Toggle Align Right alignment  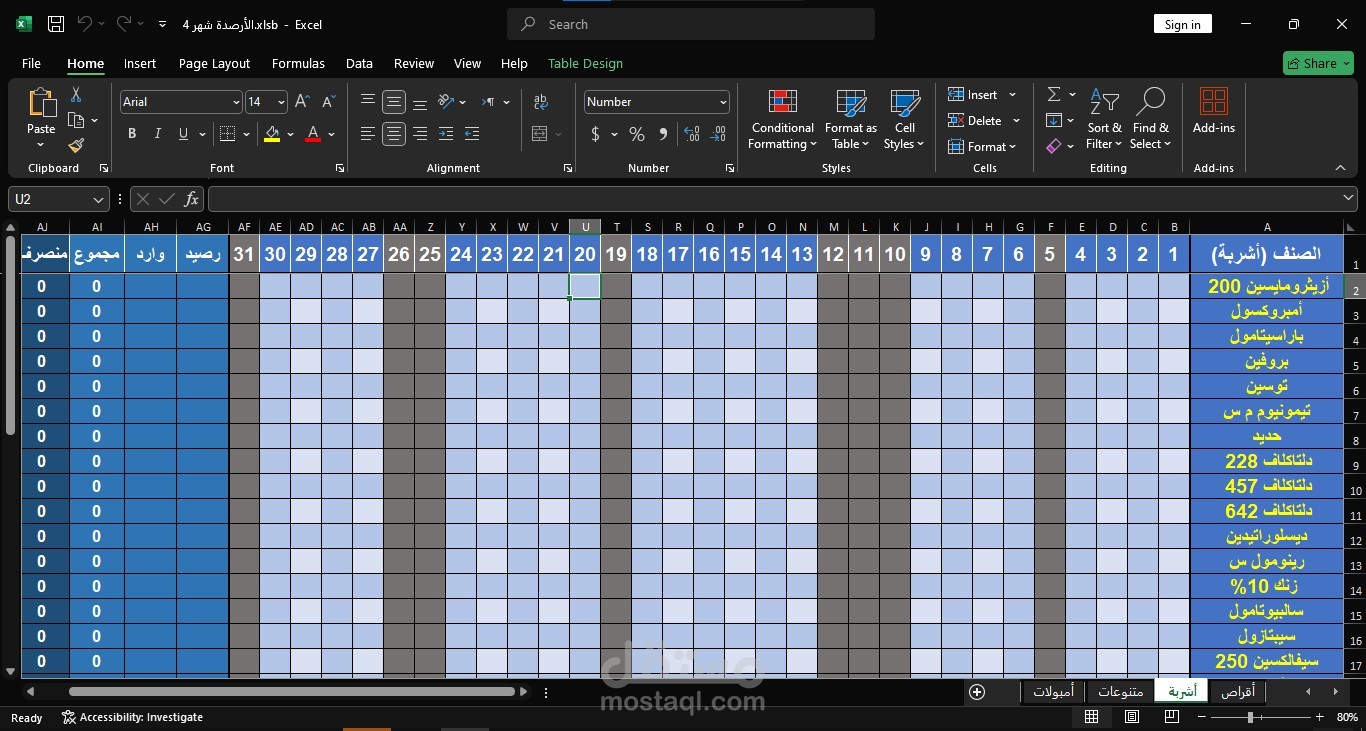pos(420,134)
